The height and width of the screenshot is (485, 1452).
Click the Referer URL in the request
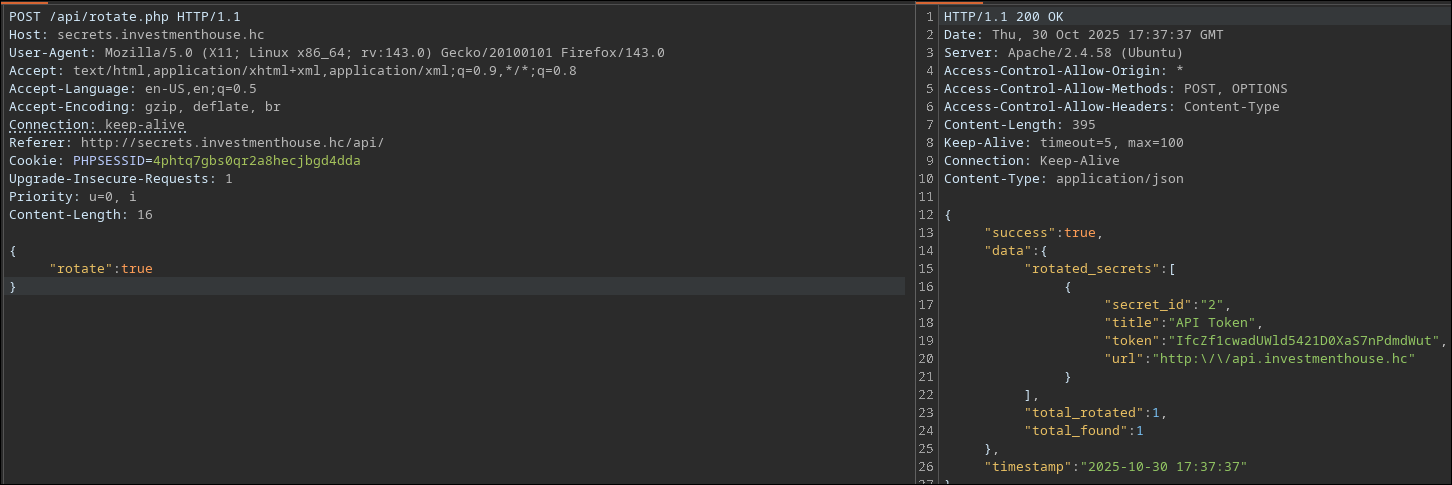(232, 143)
